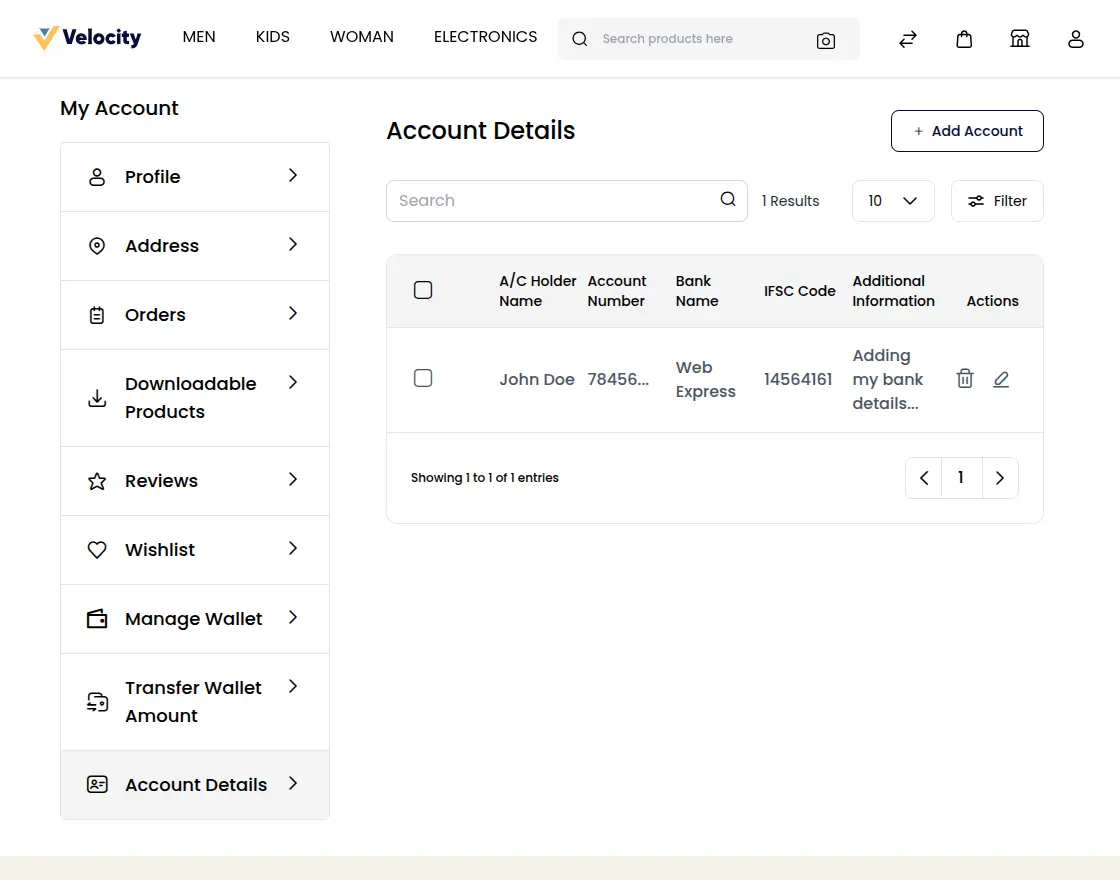Open the KIDS menu item
This screenshot has width=1120, height=880.
coord(272,36)
